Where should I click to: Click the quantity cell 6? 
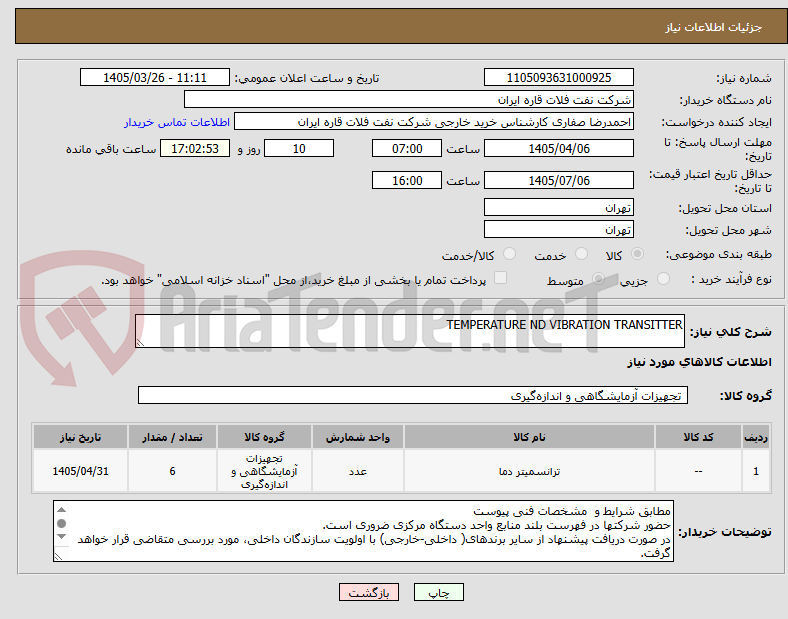(x=172, y=471)
